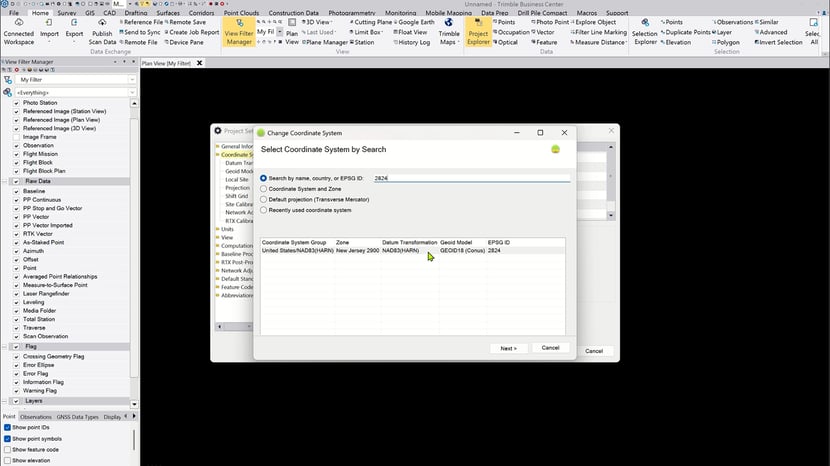Click the Project Settings tree scroll left arrow
This screenshot has width=830, height=466.
point(219,327)
